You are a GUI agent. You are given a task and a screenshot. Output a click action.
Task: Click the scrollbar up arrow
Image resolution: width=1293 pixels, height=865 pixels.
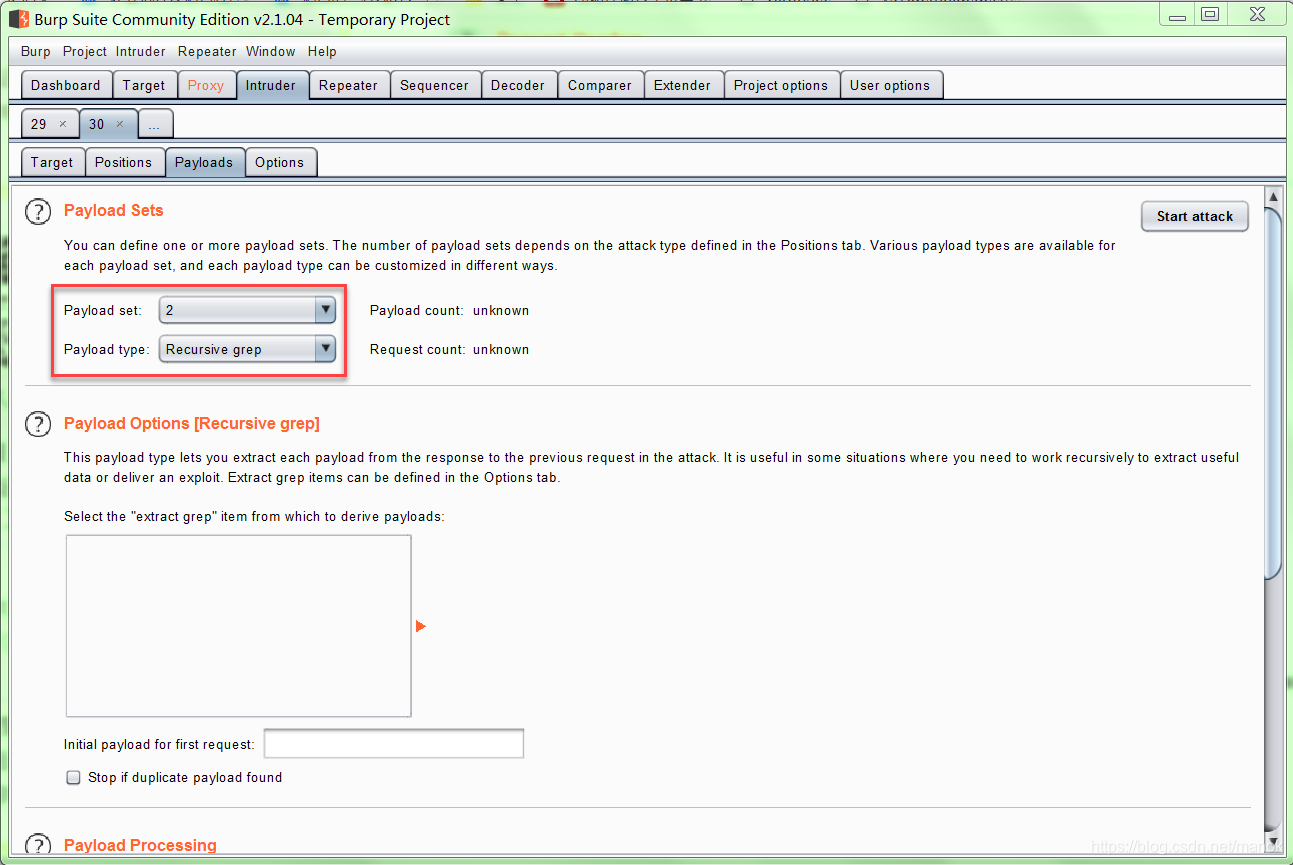click(x=1273, y=196)
